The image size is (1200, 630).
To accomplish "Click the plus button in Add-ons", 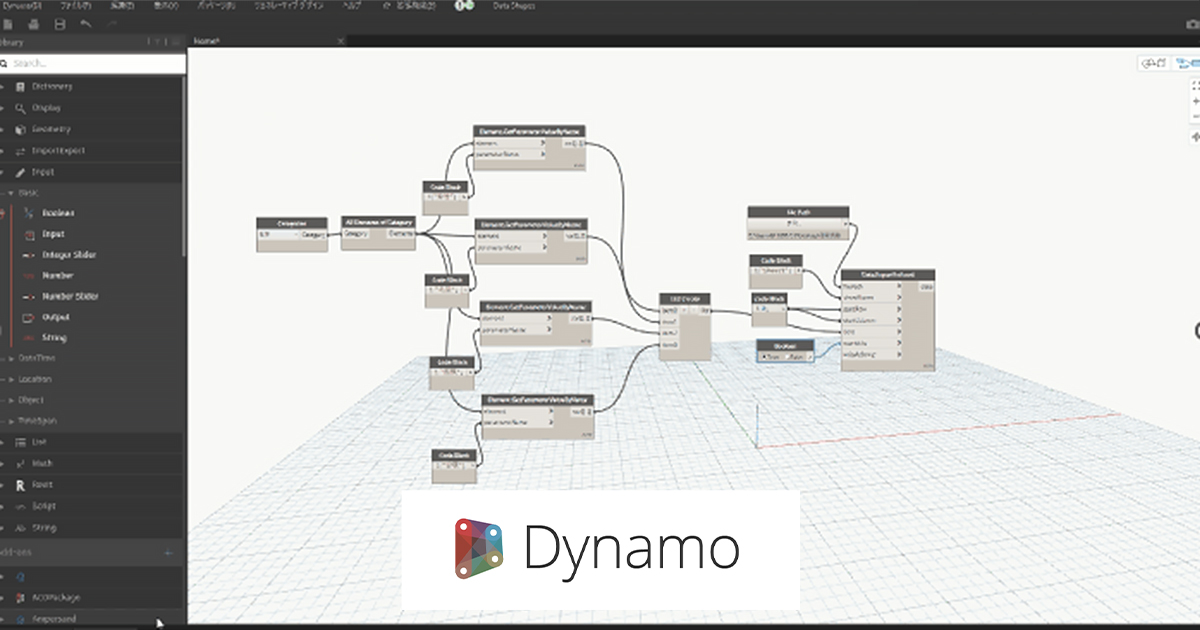I will (x=168, y=551).
